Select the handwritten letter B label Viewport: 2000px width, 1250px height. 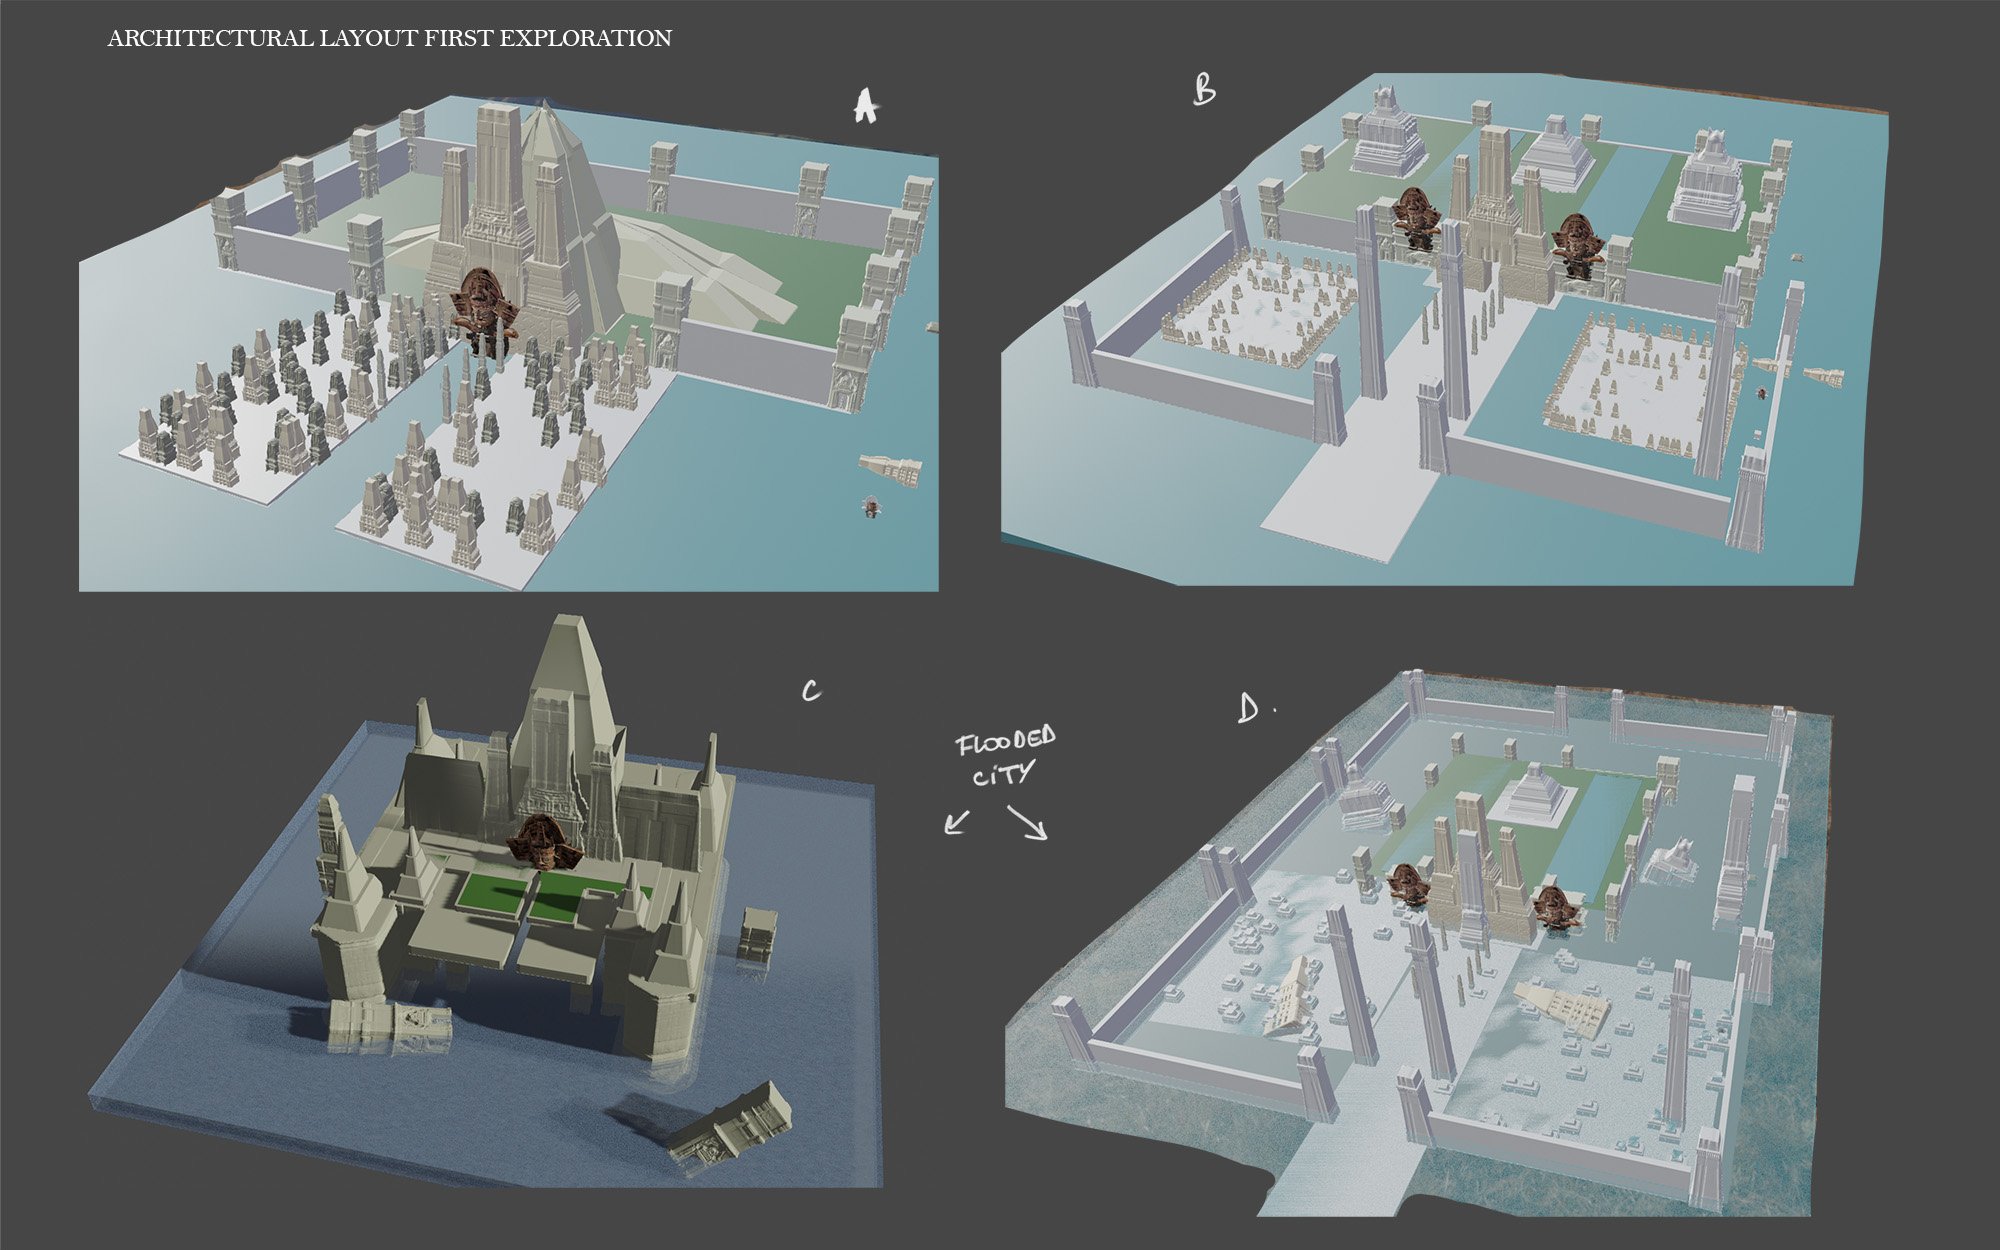point(1205,90)
